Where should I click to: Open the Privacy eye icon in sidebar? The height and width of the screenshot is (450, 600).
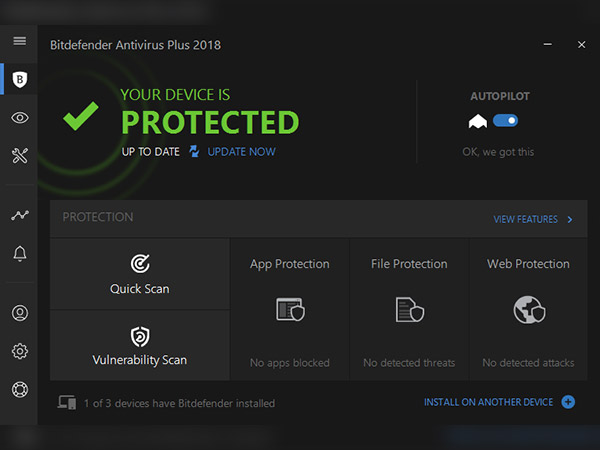click(19, 118)
